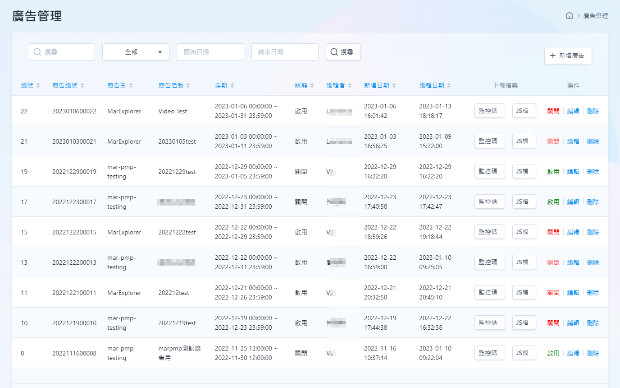Sort by the 修改者 column sort arrows

point(350,85)
